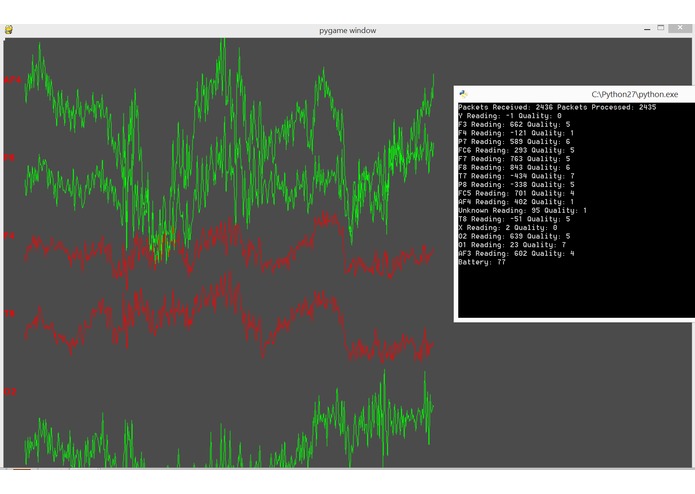Viewport: 695px width, 494px height.
Task: Select the 'P8 Reading: -338' console line
Action: click(x=516, y=185)
